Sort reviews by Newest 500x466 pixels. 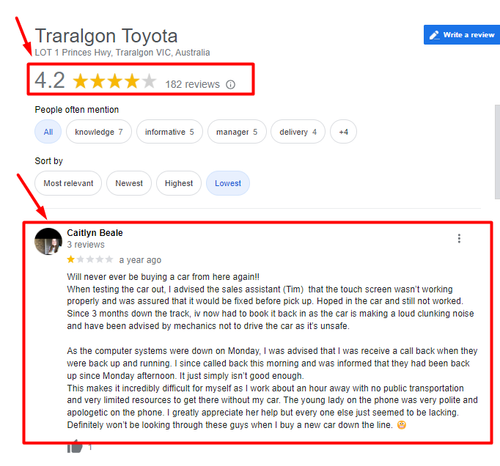129,183
